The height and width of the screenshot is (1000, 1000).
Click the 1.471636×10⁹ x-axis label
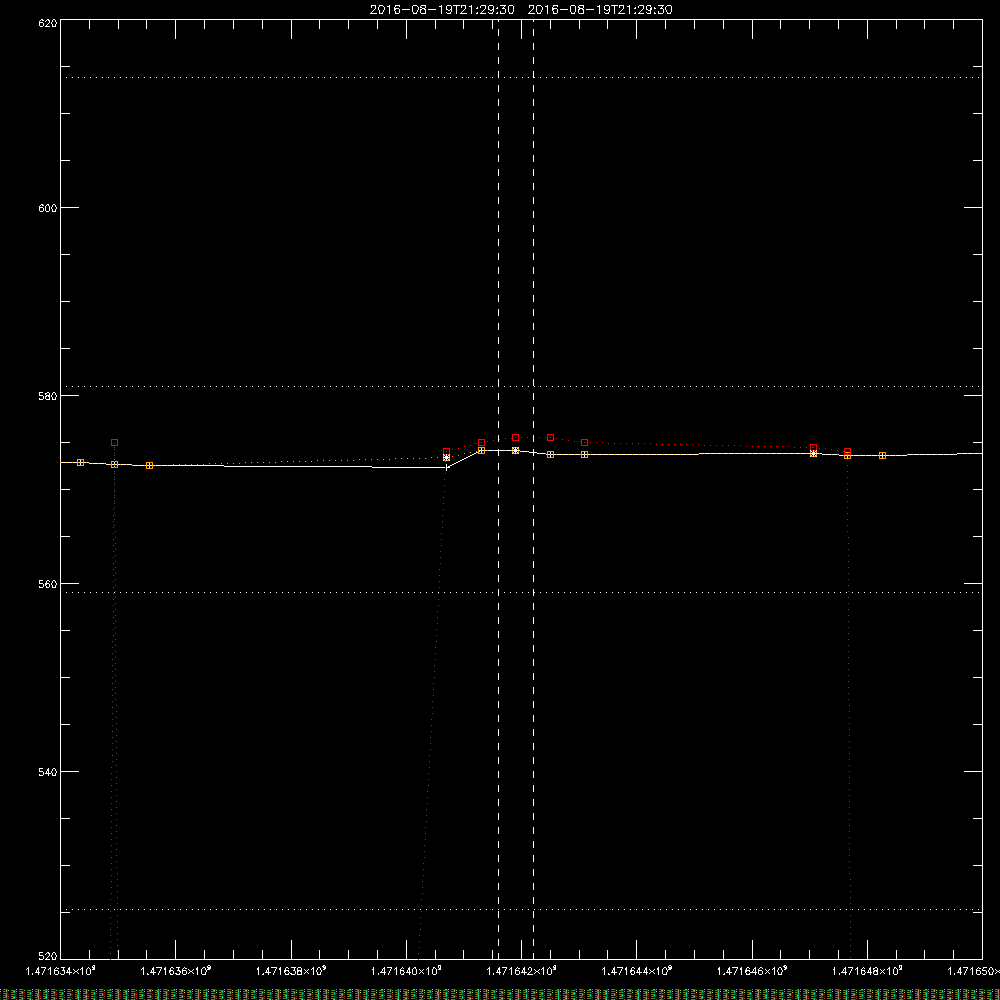tap(175, 971)
